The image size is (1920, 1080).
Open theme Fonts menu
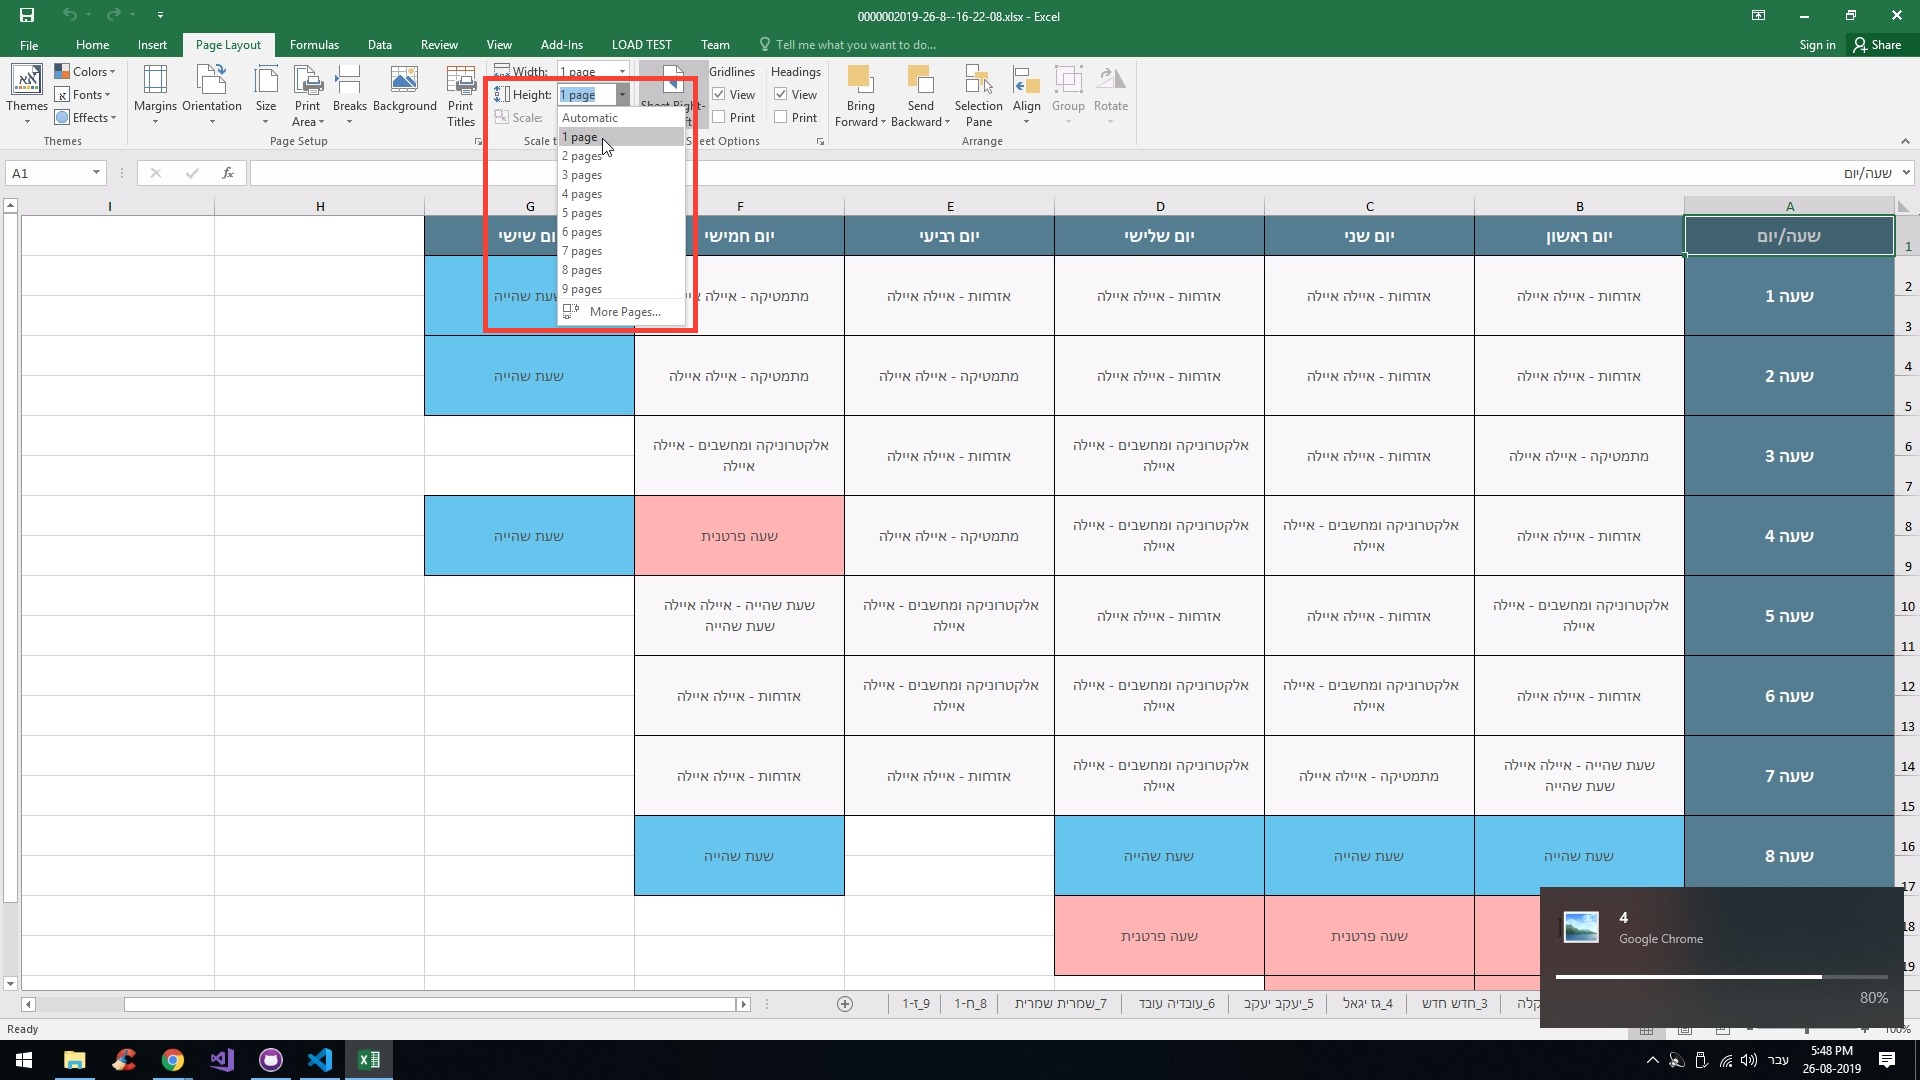83,94
